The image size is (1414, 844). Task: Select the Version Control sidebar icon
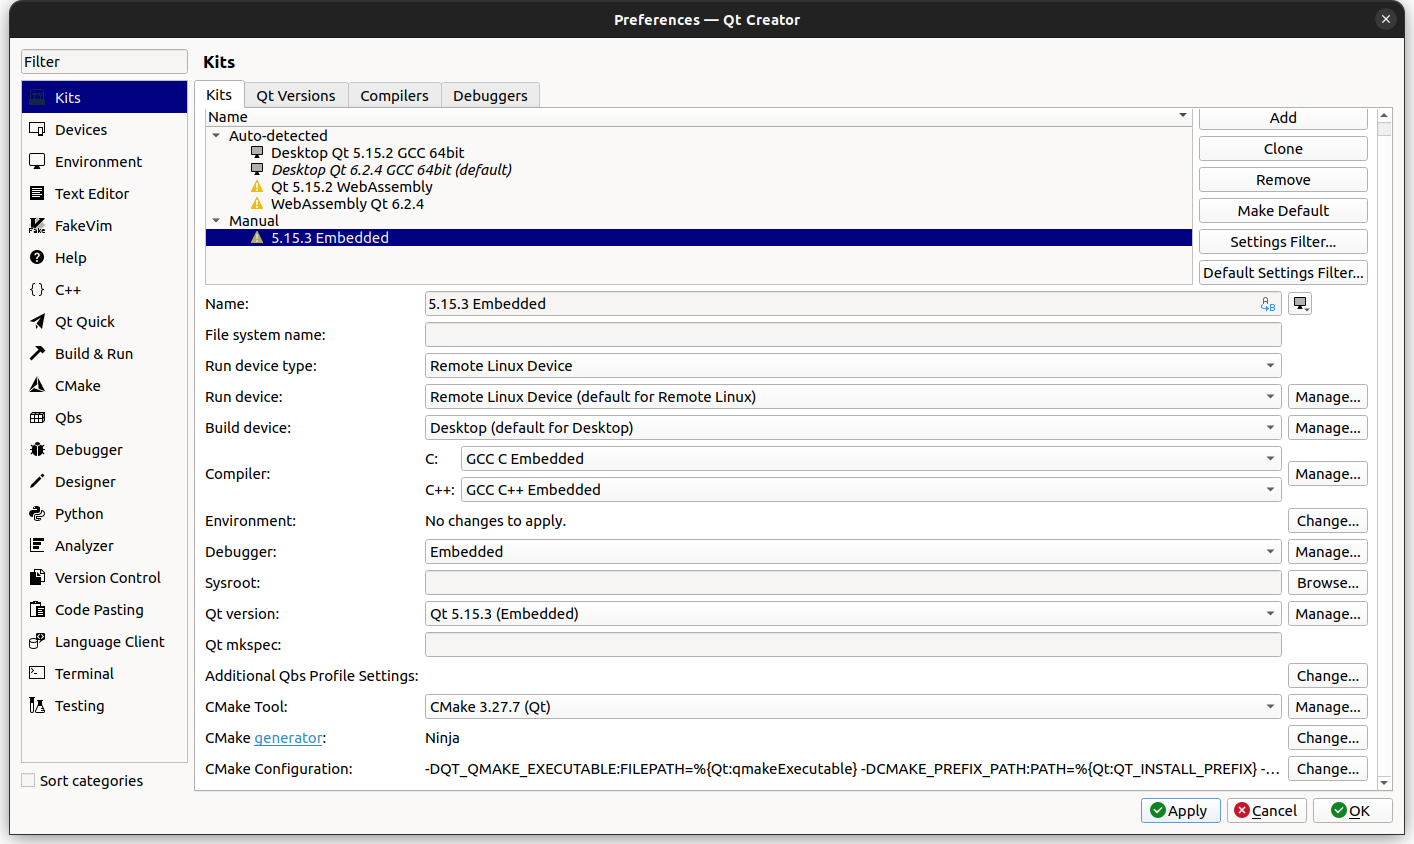click(37, 578)
